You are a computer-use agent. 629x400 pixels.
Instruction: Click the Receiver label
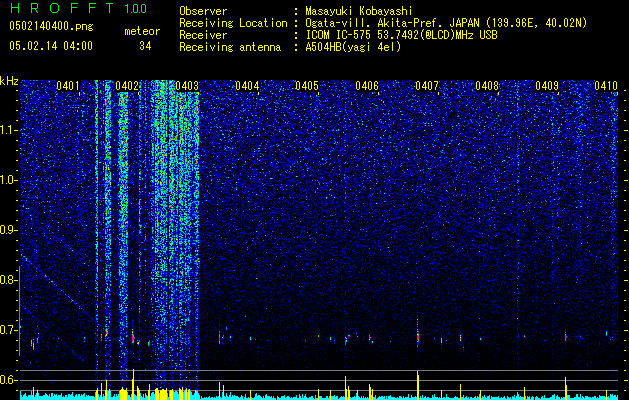coord(203,35)
